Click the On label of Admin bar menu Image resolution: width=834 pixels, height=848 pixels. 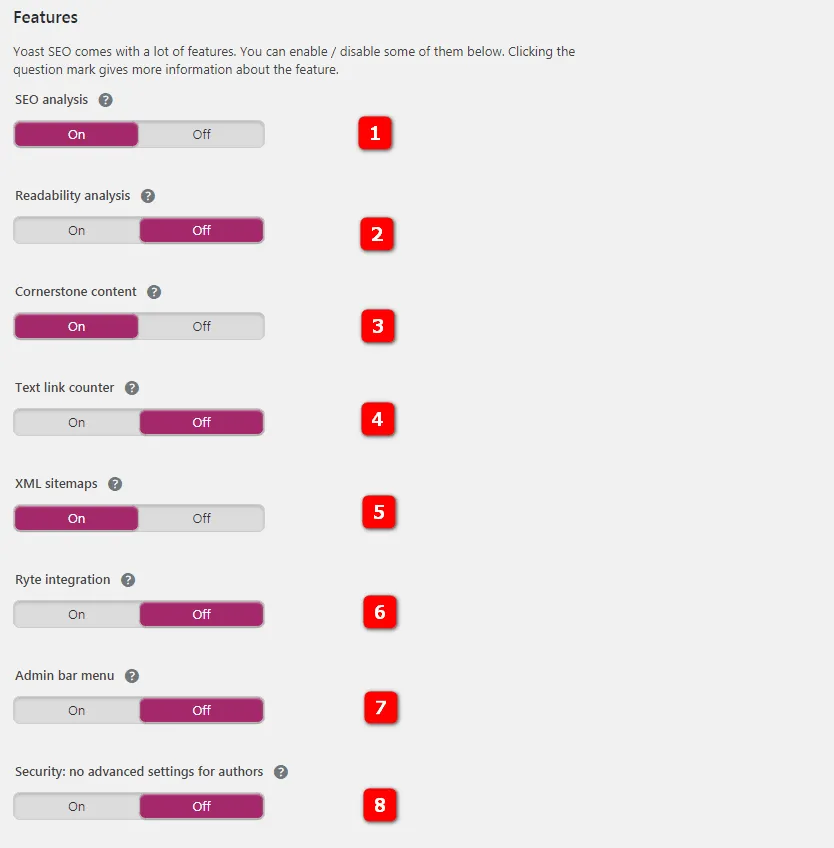(76, 710)
